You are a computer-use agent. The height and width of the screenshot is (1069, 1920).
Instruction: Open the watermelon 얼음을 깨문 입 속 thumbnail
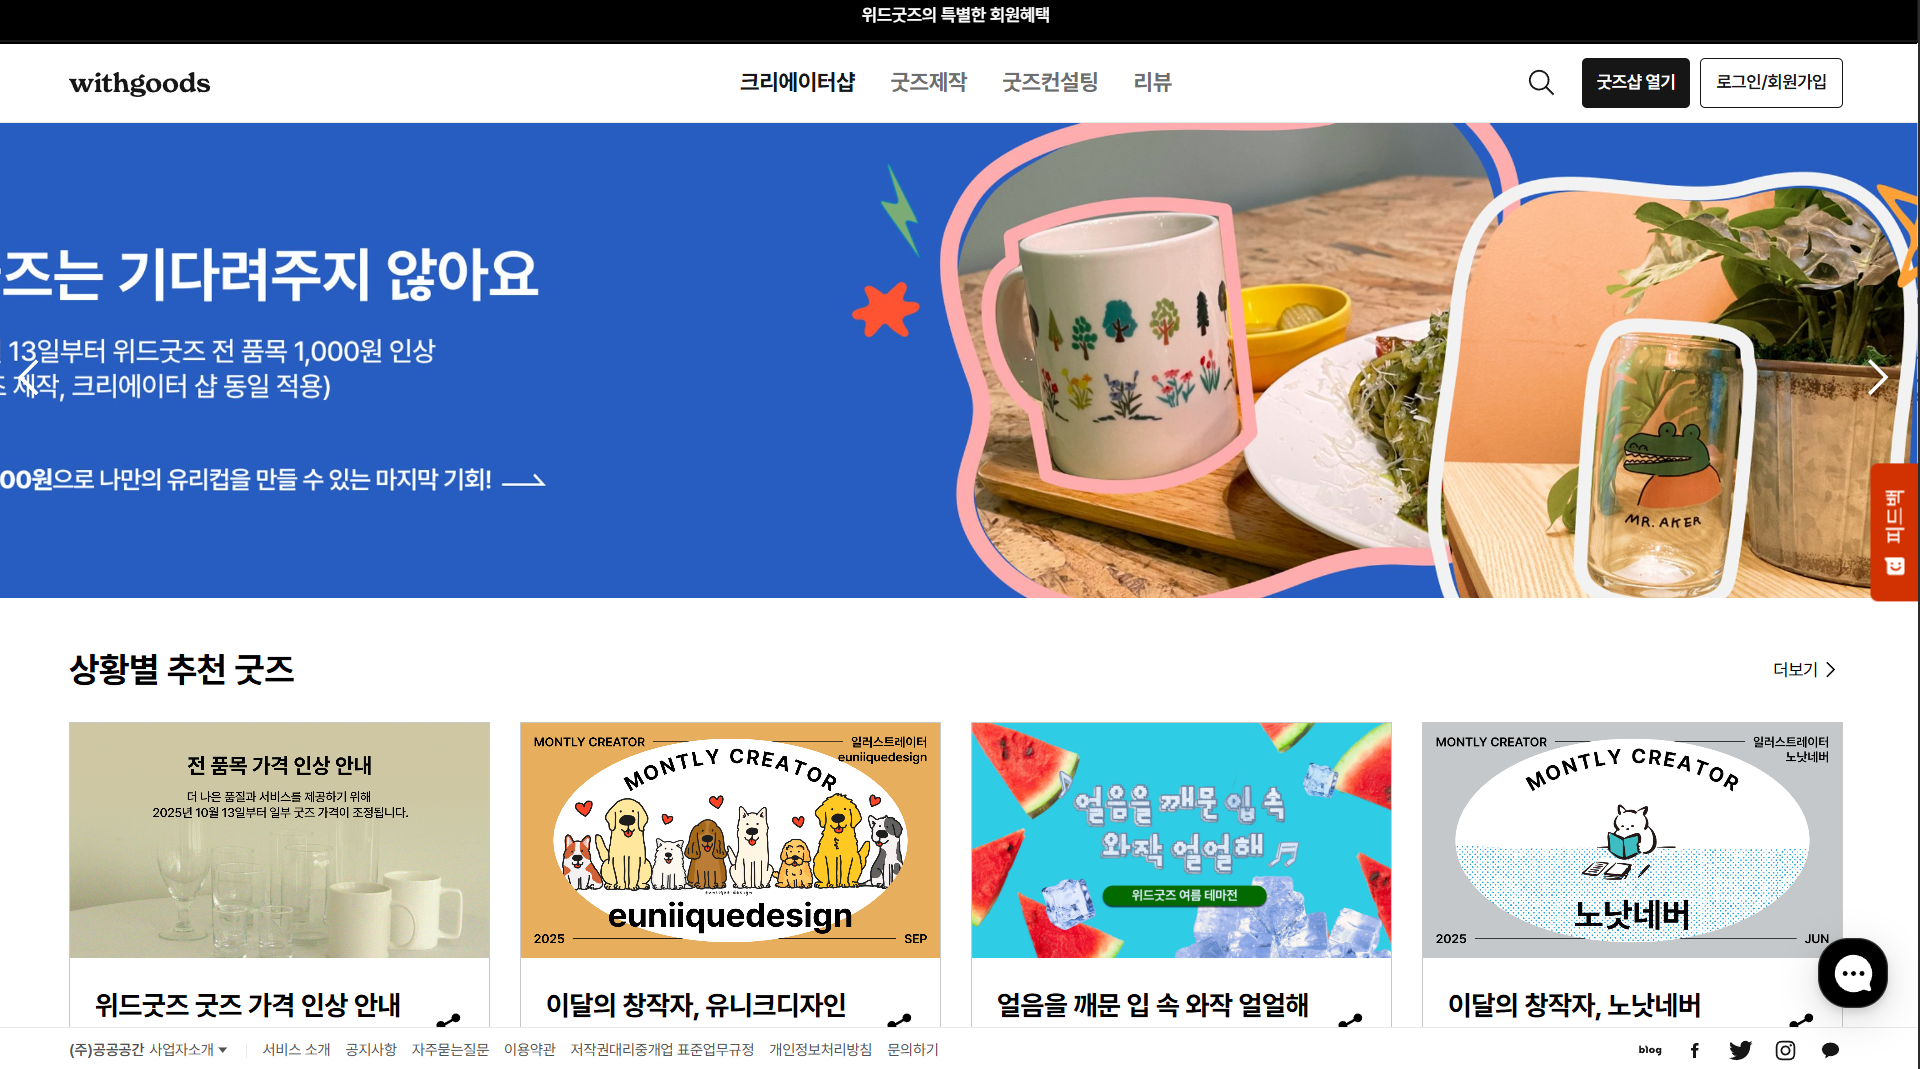click(1181, 840)
